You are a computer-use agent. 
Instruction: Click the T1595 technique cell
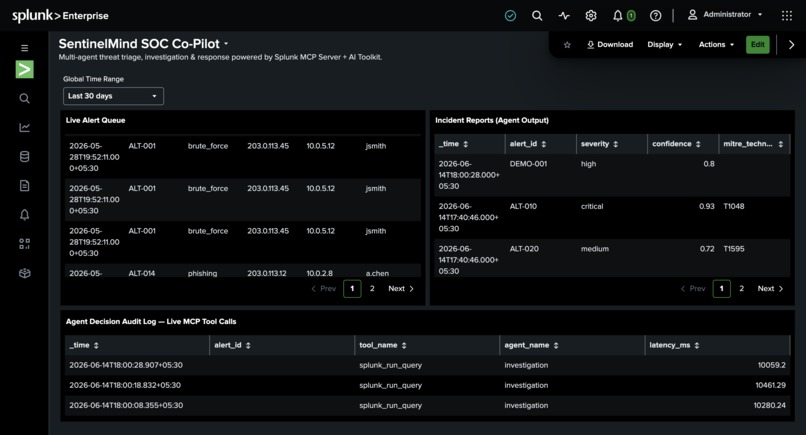pos(734,249)
